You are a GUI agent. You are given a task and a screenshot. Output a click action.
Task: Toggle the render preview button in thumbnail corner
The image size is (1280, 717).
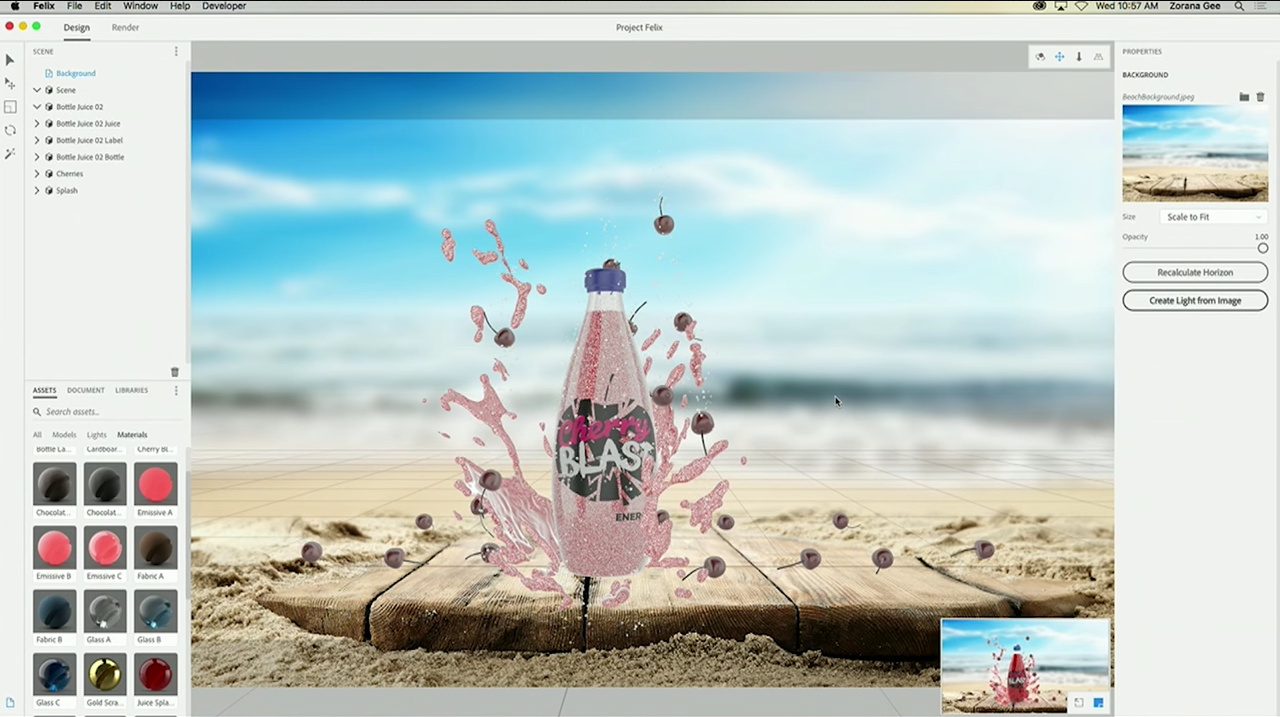(1098, 703)
